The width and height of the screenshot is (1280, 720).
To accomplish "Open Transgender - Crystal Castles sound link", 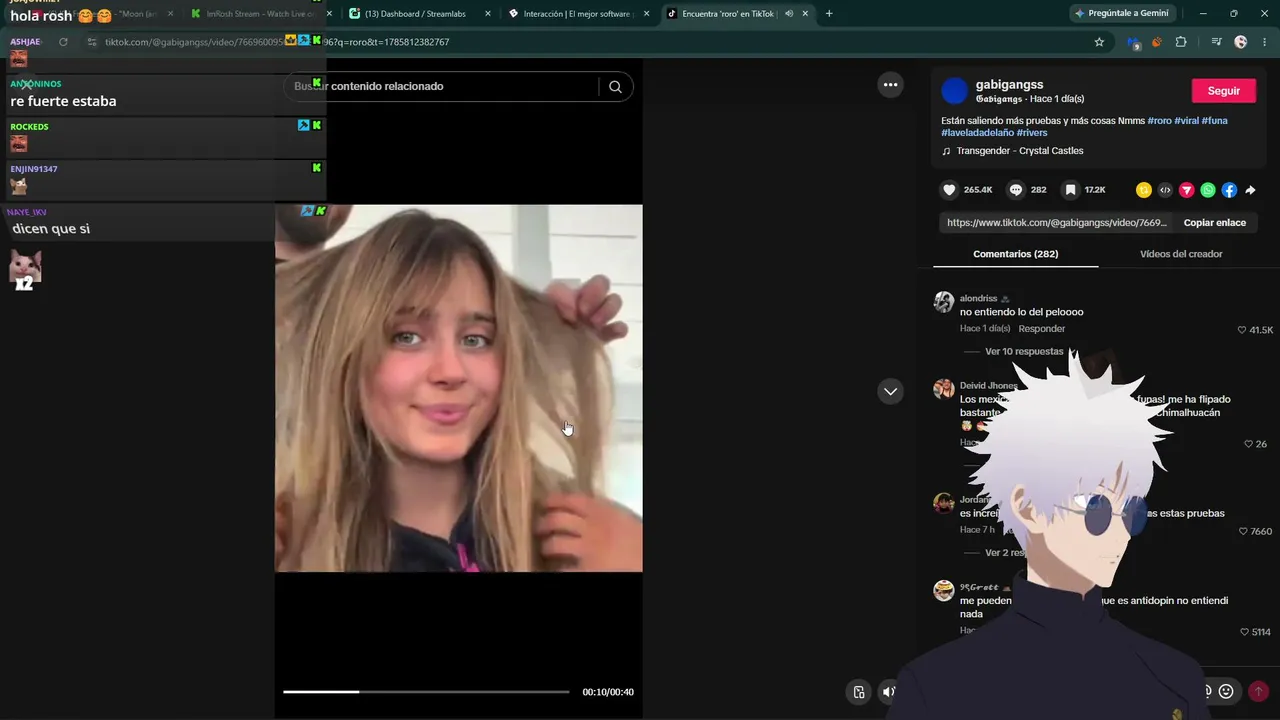I will click(1019, 151).
